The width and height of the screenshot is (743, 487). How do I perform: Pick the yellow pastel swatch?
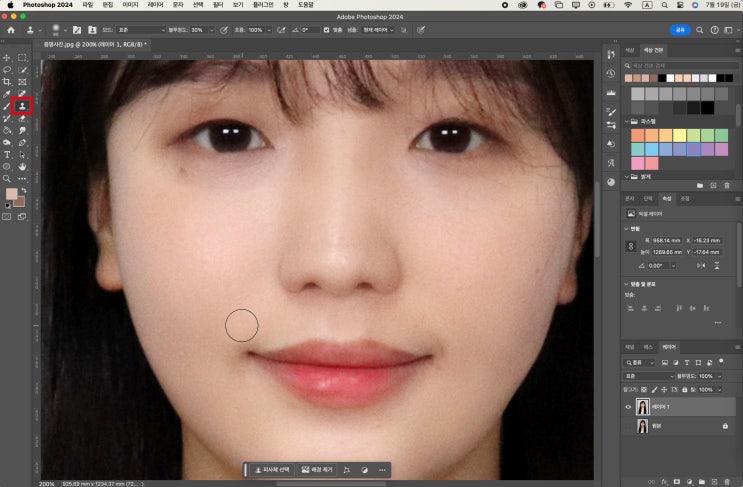(679, 135)
